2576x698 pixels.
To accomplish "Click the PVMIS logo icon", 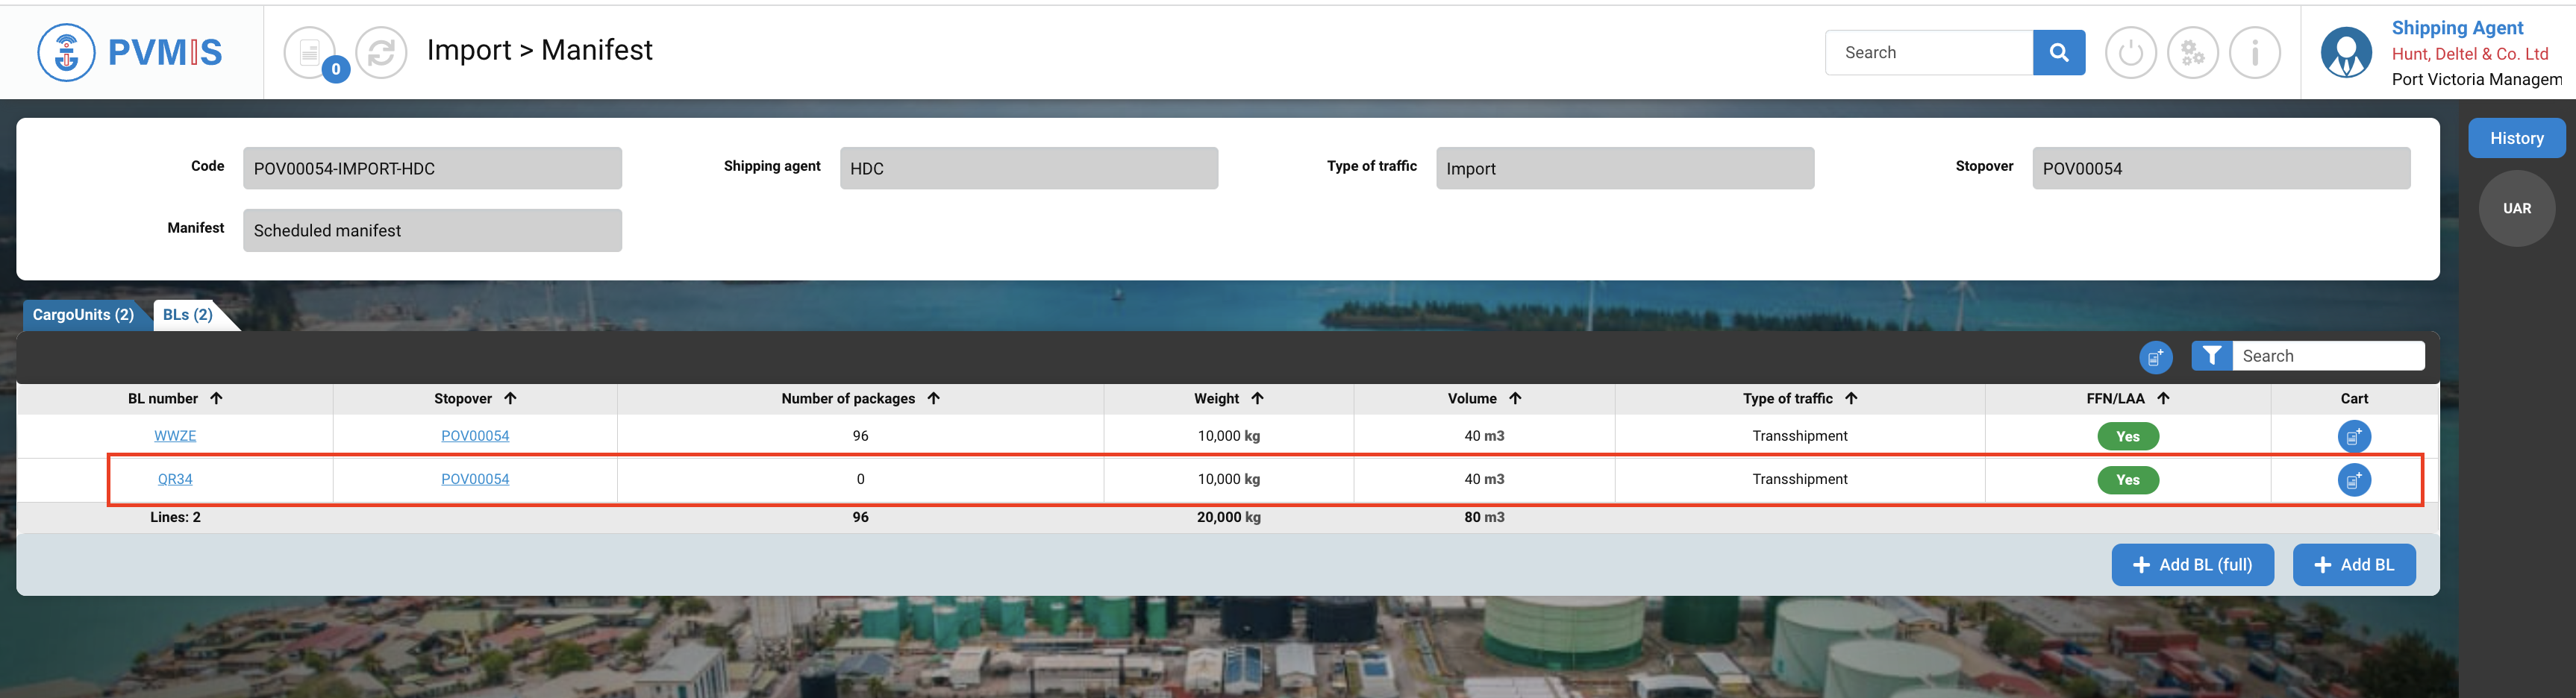I will coord(66,52).
